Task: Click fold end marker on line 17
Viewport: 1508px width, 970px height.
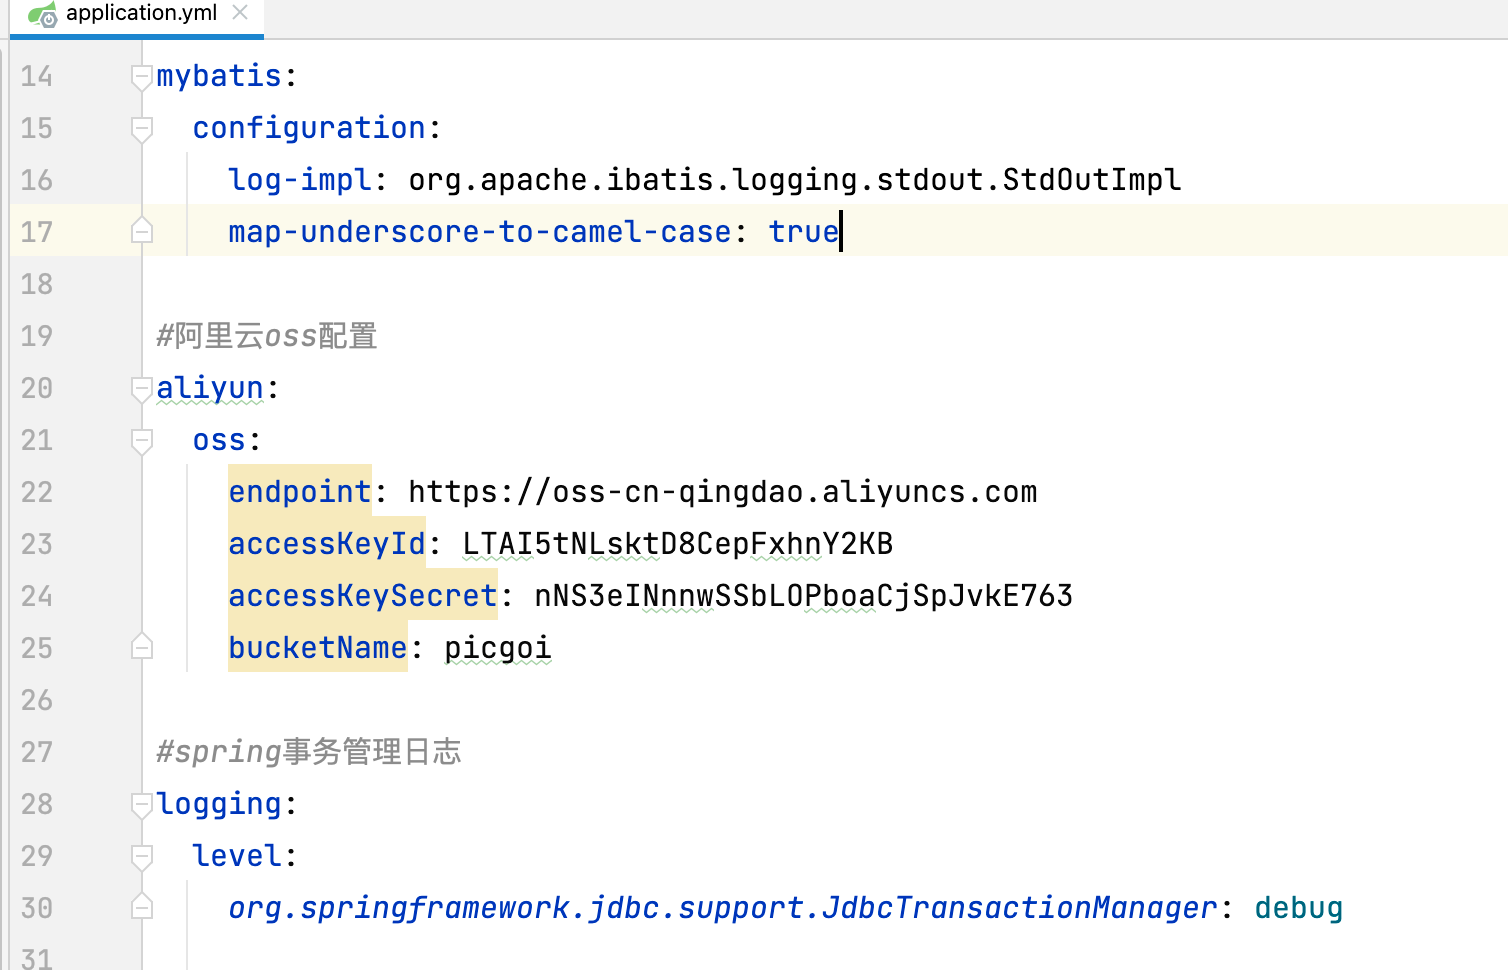Action: (142, 231)
